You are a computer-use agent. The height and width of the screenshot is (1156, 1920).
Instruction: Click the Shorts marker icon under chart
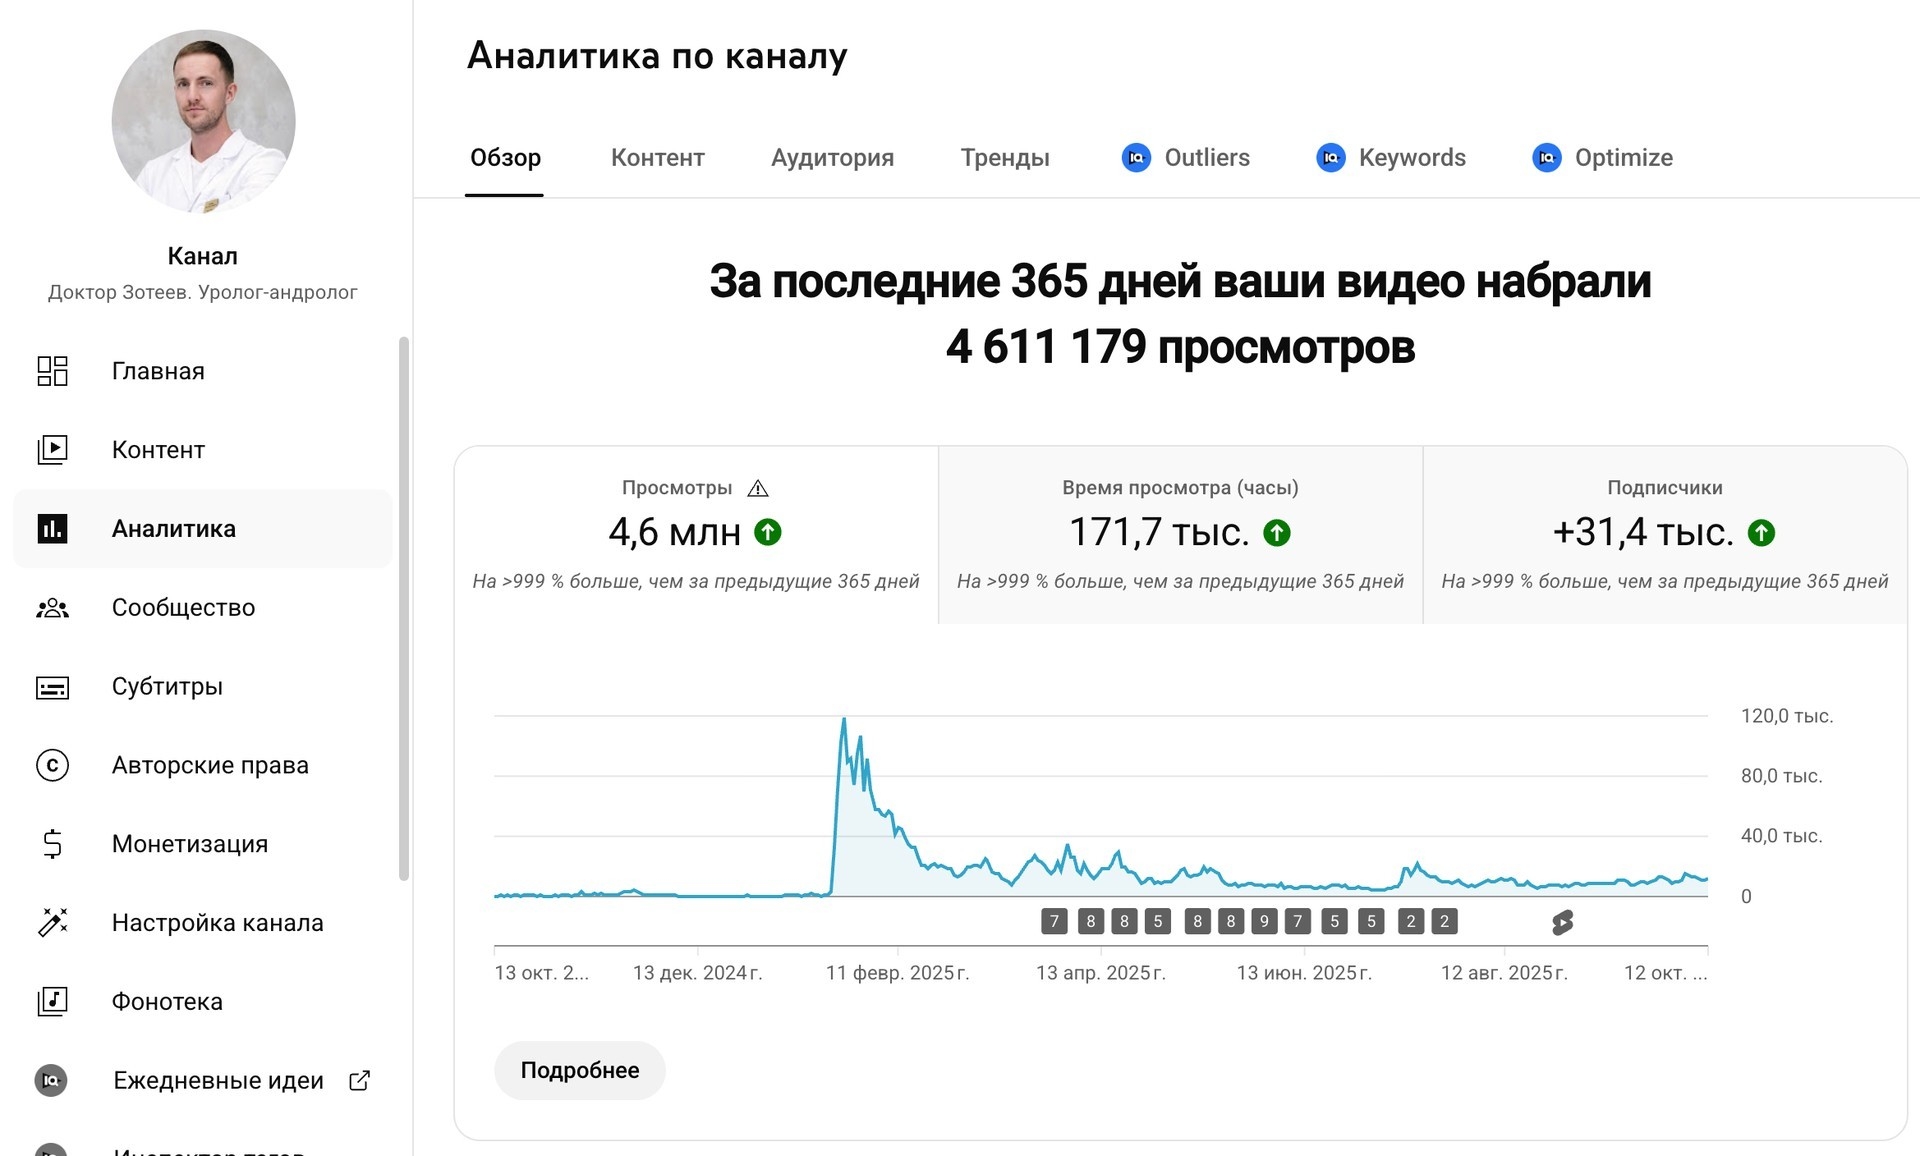[x=1562, y=922]
